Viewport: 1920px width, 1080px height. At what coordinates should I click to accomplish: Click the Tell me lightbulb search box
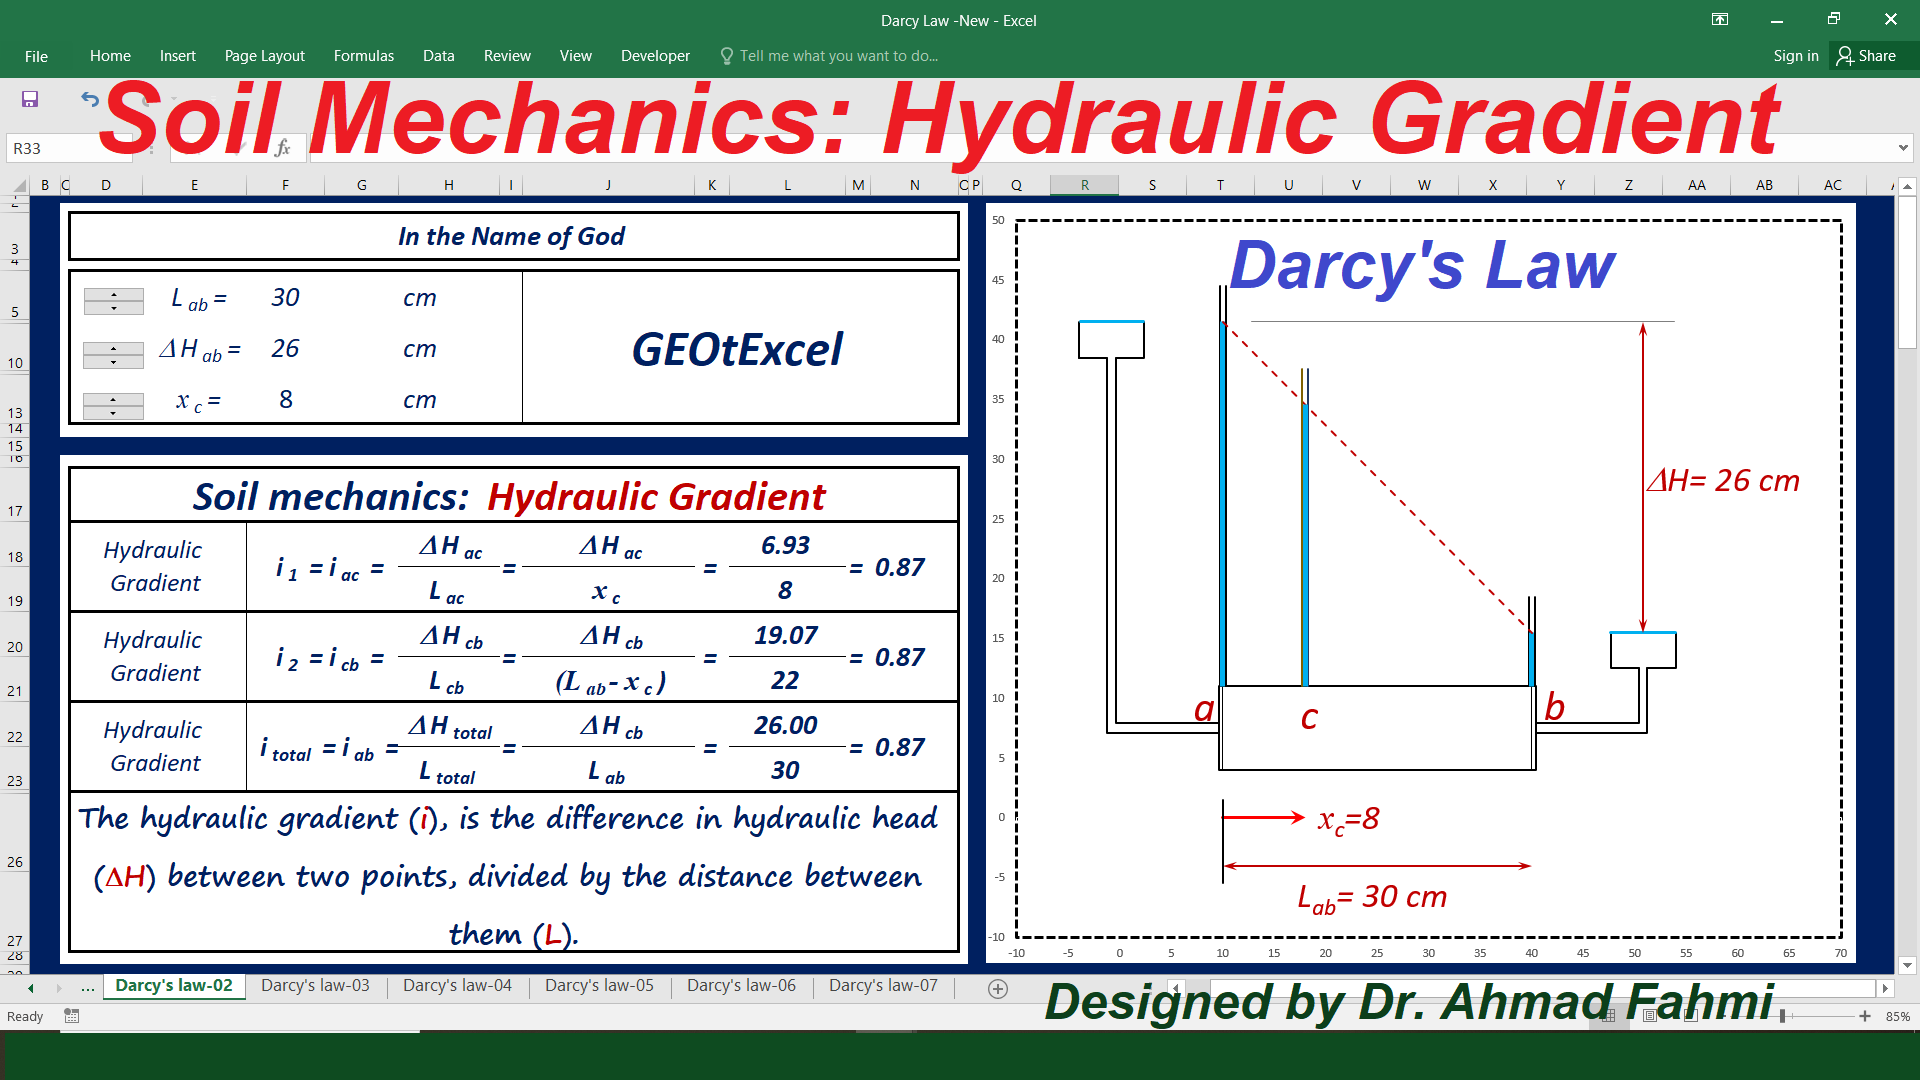pos(830,56)
